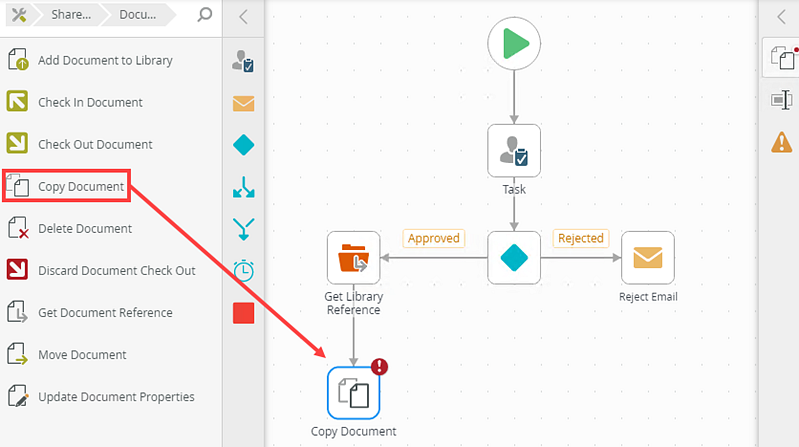Select the Decision diamond node on canvas

tap(514, 258)
